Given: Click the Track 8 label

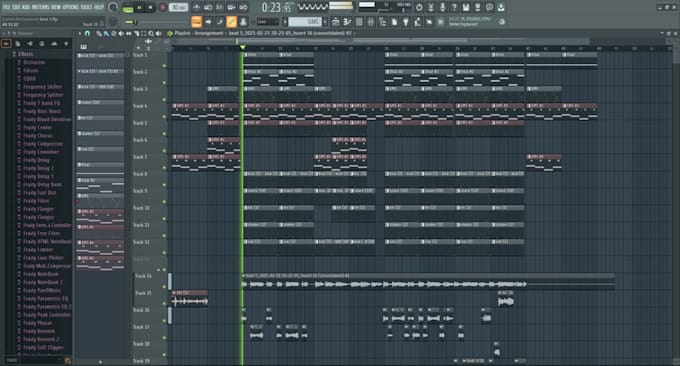Looking at the screenshot, I should (x=140, y=174).
